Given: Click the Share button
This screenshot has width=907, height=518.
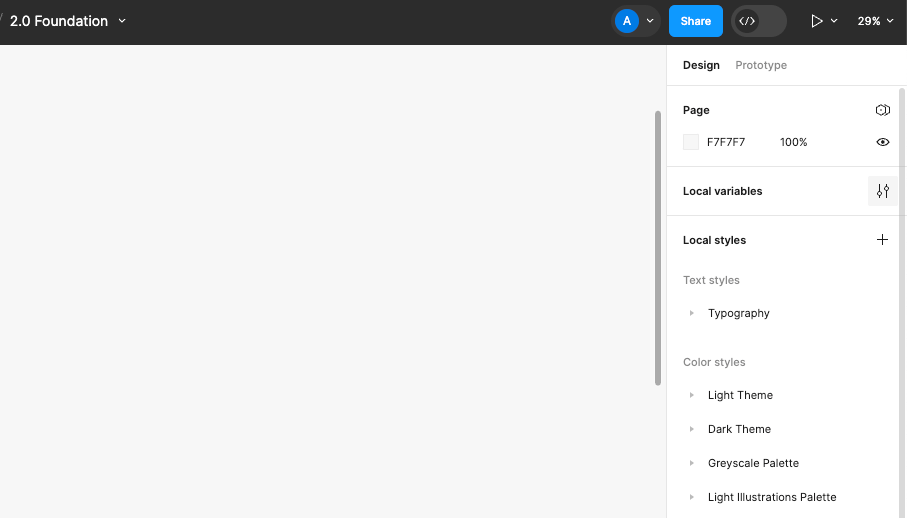Looking at the screenshot, I should [695, 21].
